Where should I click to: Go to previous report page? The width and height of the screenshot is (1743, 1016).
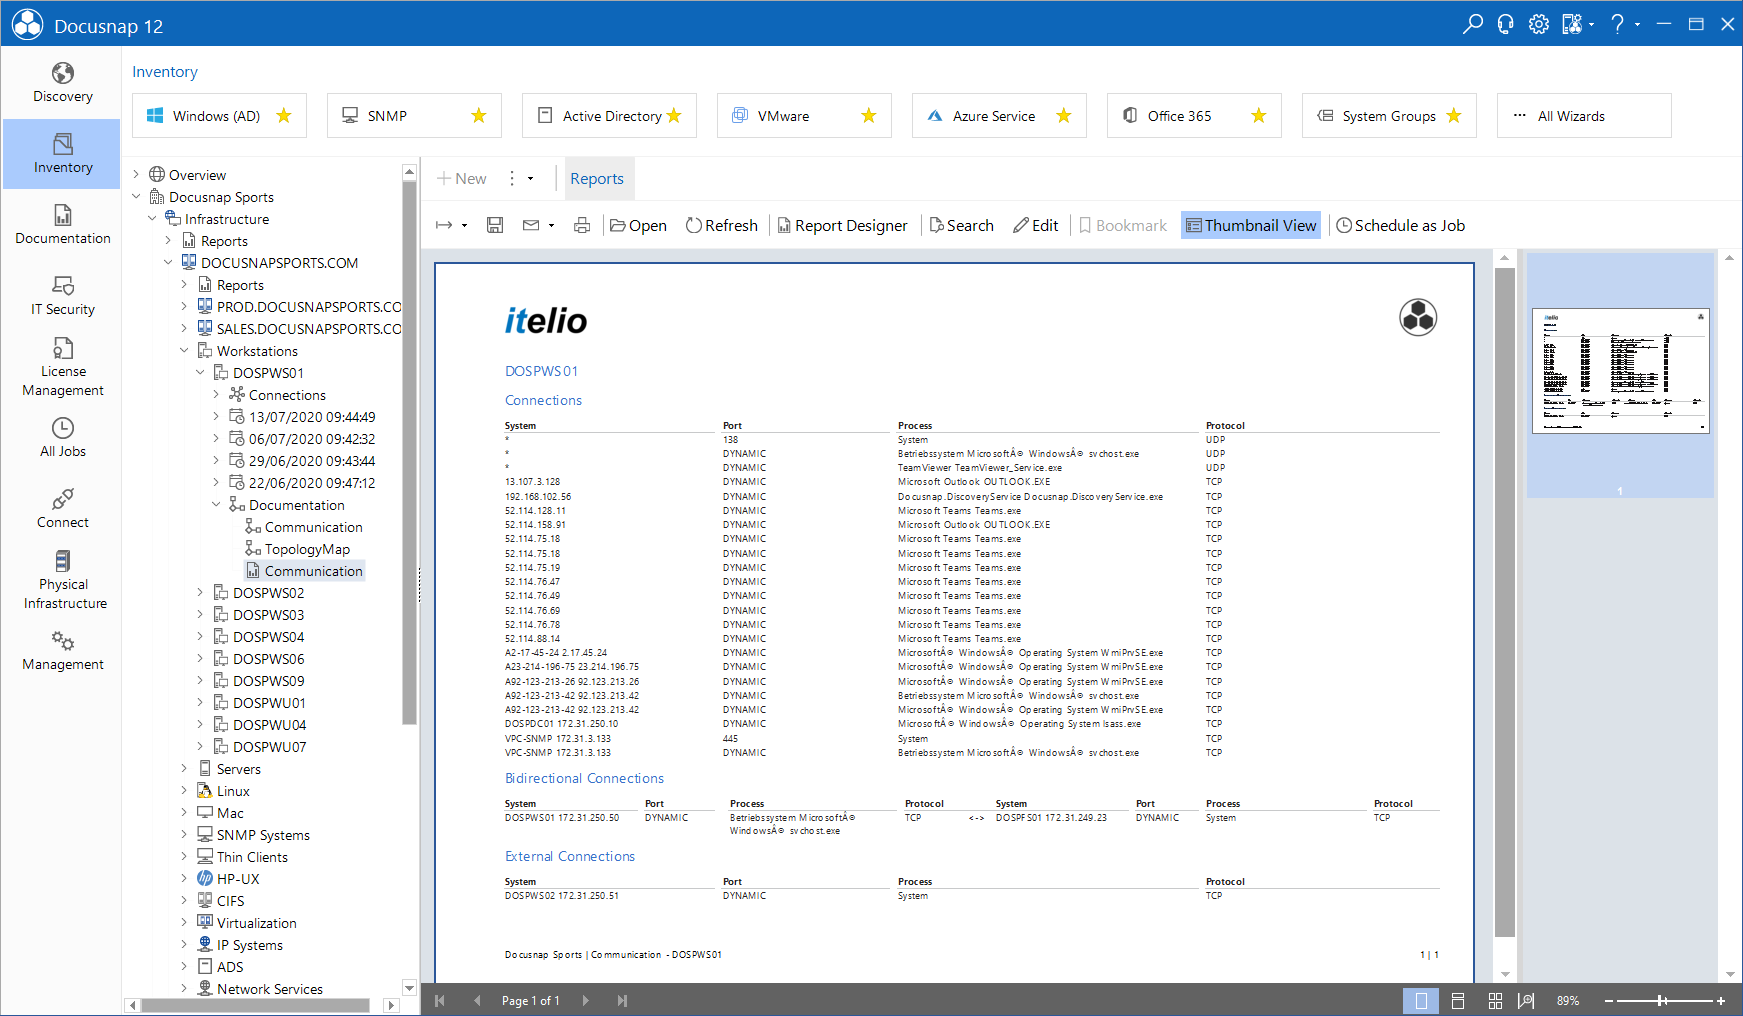(477, 1000)
